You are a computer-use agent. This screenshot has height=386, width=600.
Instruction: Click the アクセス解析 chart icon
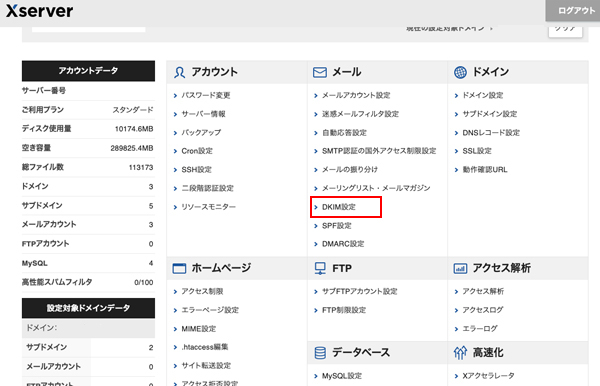(x=460, y=269)
